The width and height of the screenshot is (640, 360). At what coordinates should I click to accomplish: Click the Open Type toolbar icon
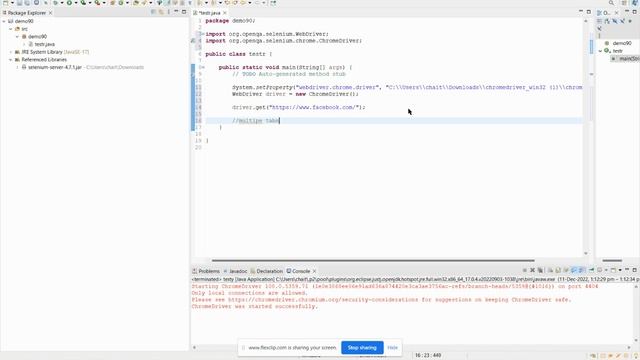(136, 3)
